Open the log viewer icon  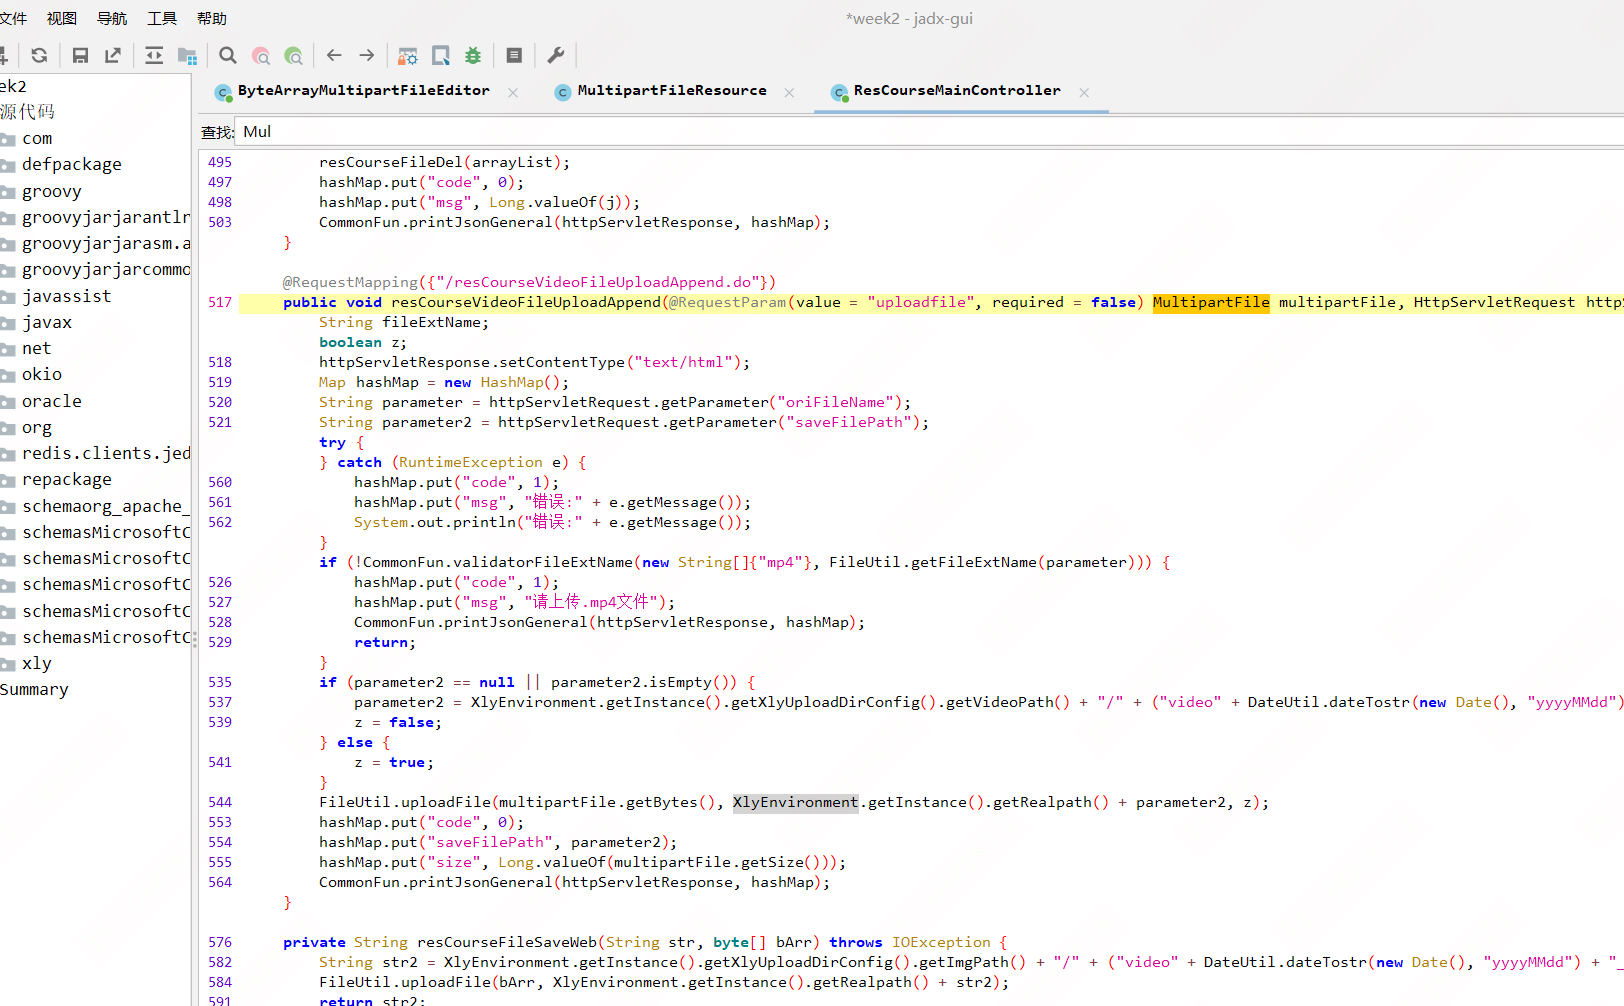pos(514,56)
